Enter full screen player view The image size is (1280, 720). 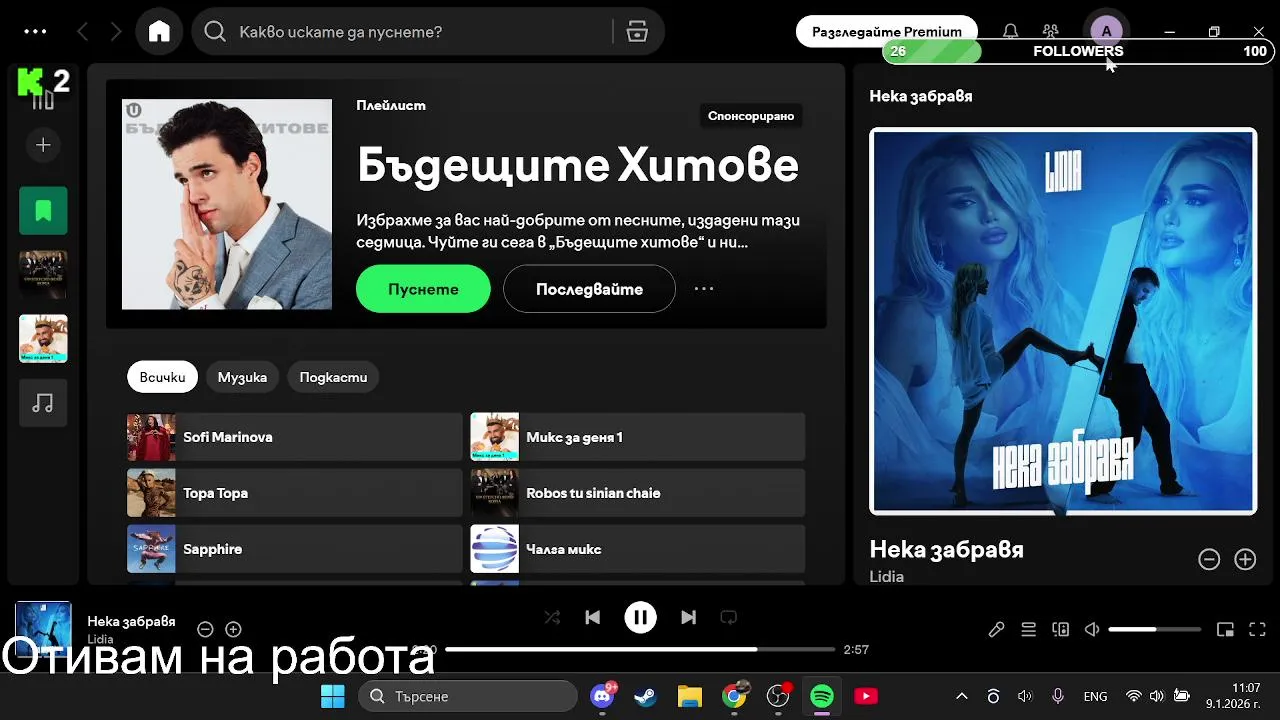click(x=1257, y=629)
